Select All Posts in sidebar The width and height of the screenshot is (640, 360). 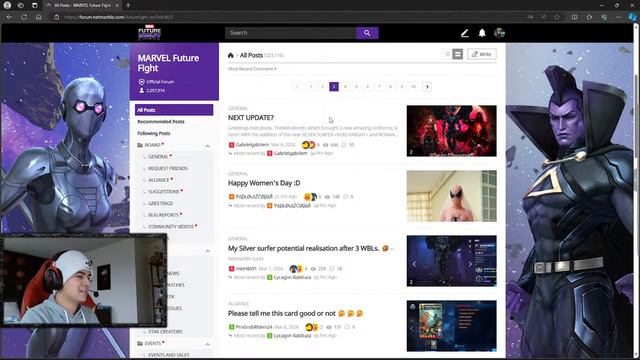(174, 110)
